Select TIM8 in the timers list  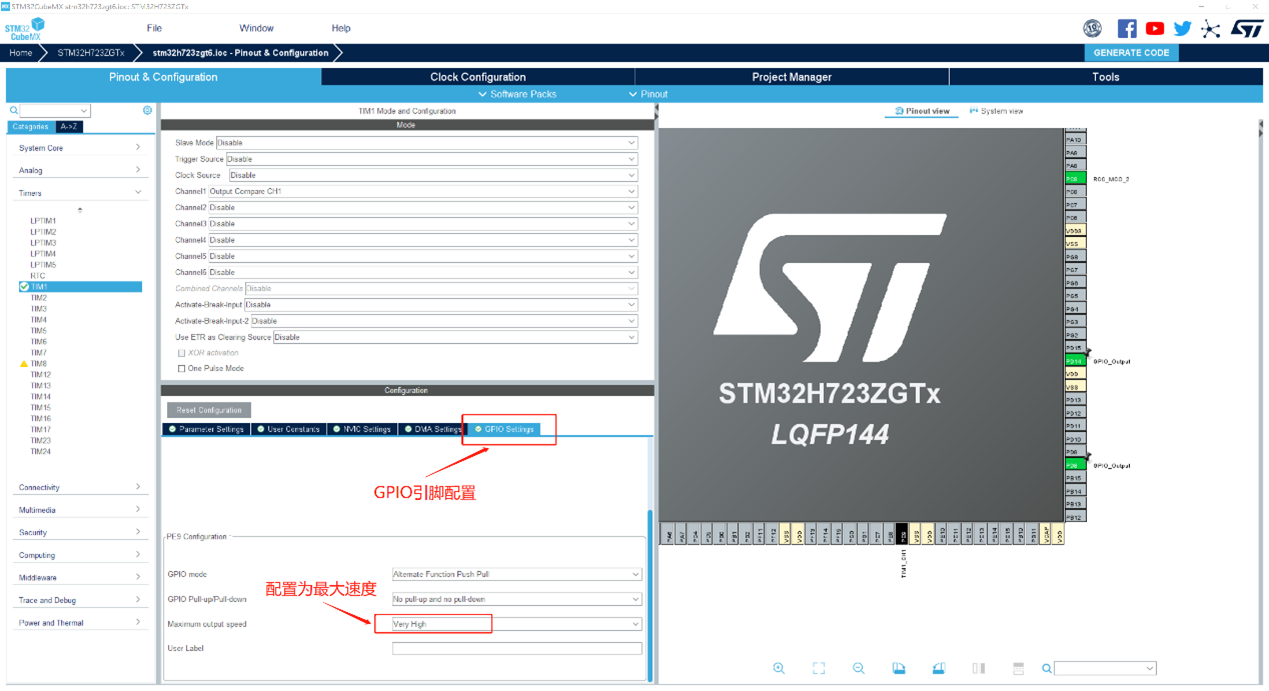[39, 364]
